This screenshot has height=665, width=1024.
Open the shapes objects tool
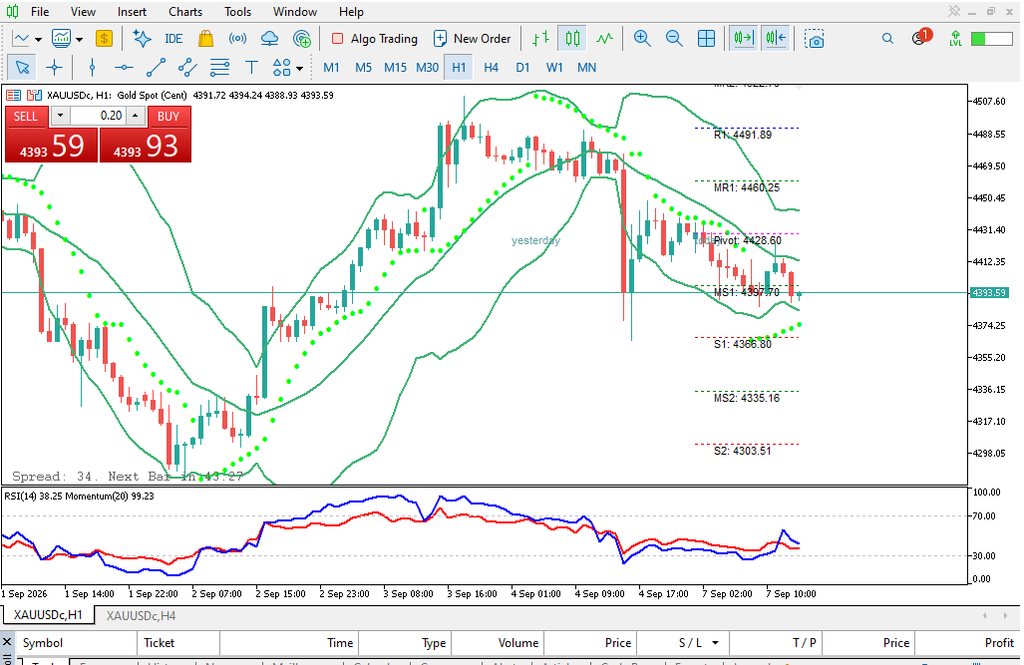pyautogui.click(x=281, y=67)
